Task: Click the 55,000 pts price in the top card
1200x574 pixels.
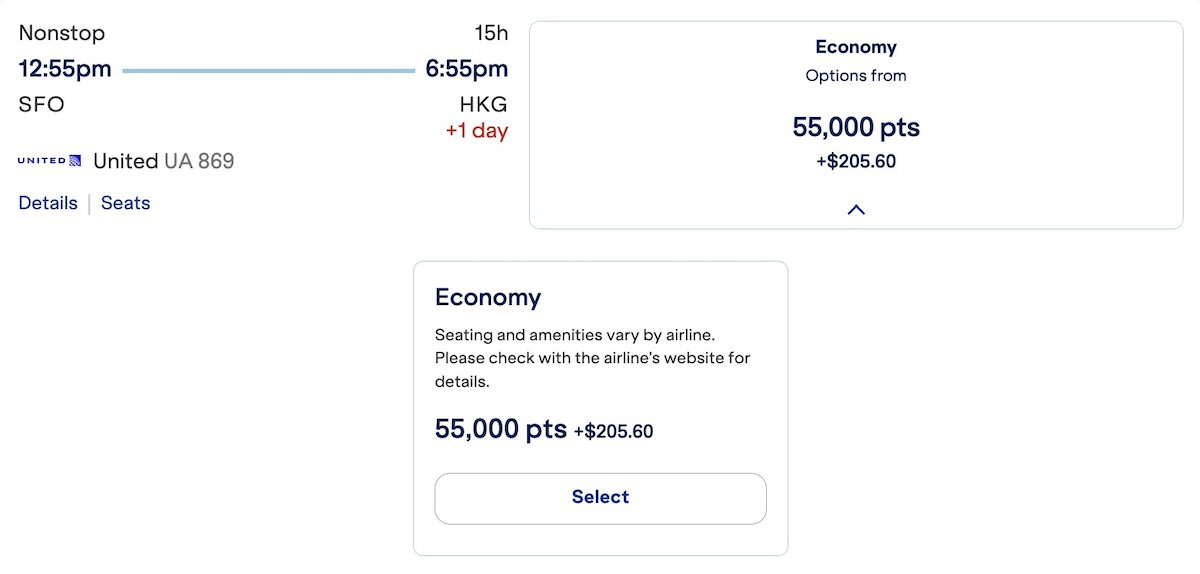Action: coord(856,127)
